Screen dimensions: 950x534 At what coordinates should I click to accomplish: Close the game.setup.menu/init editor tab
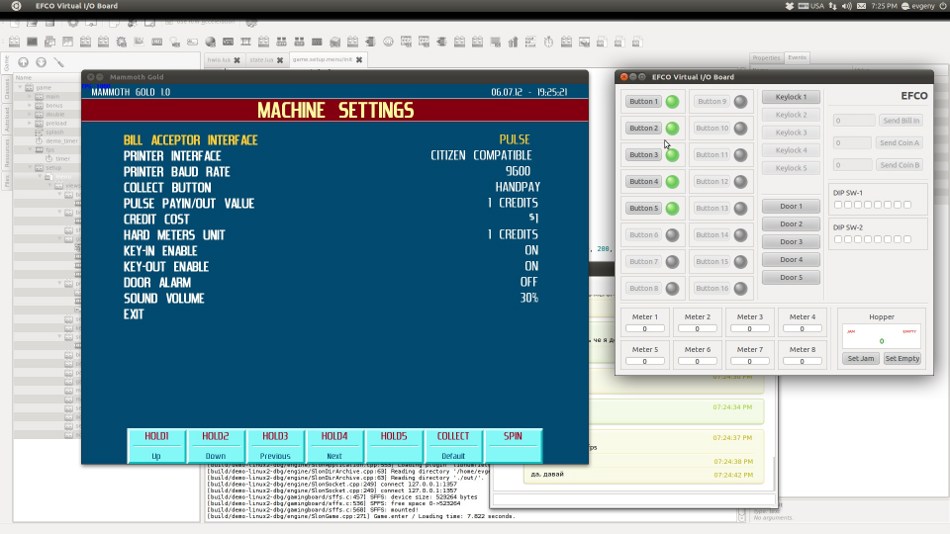click(x=359, y=59)
